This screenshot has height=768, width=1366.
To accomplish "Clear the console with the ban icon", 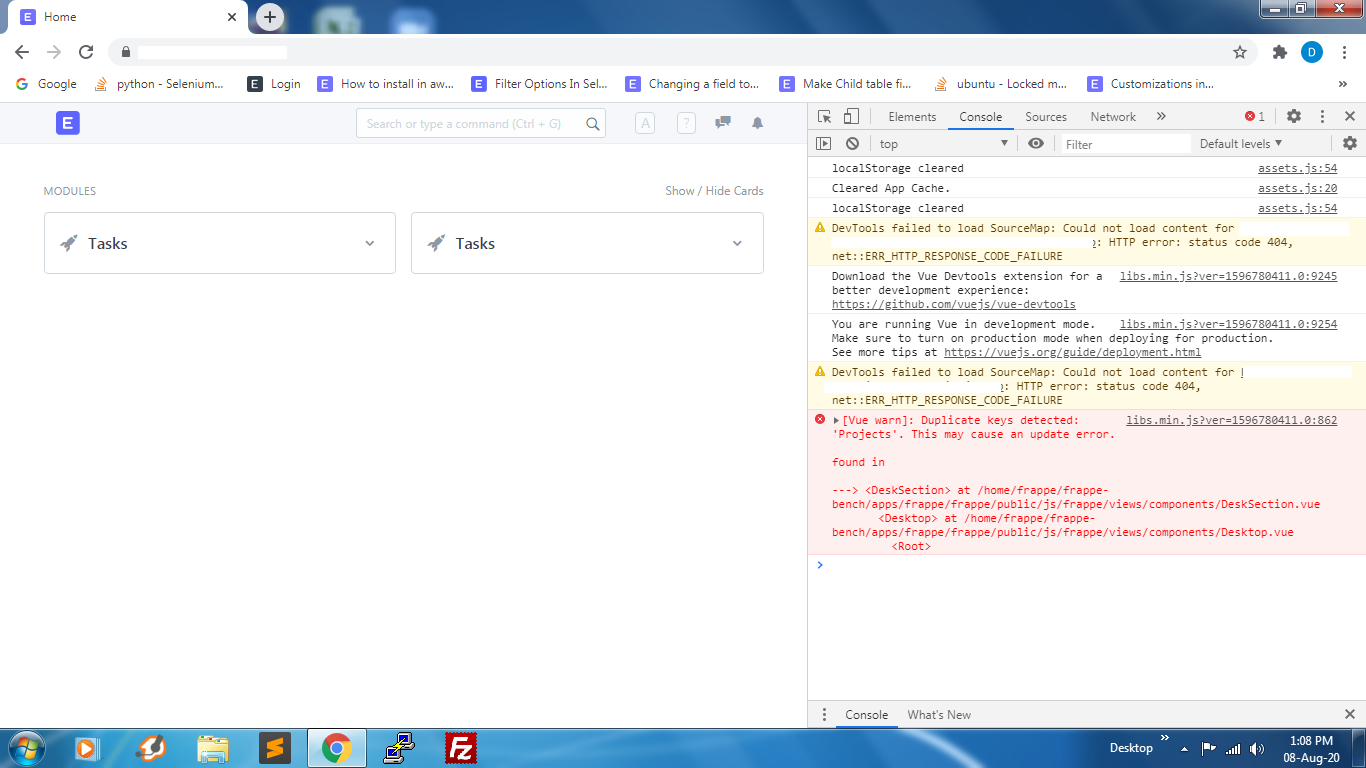I will [x=852, y=144].
